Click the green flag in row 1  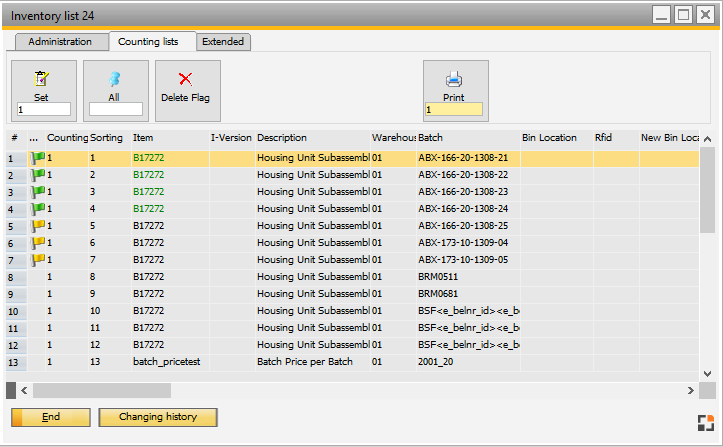(x=38, y=158)
